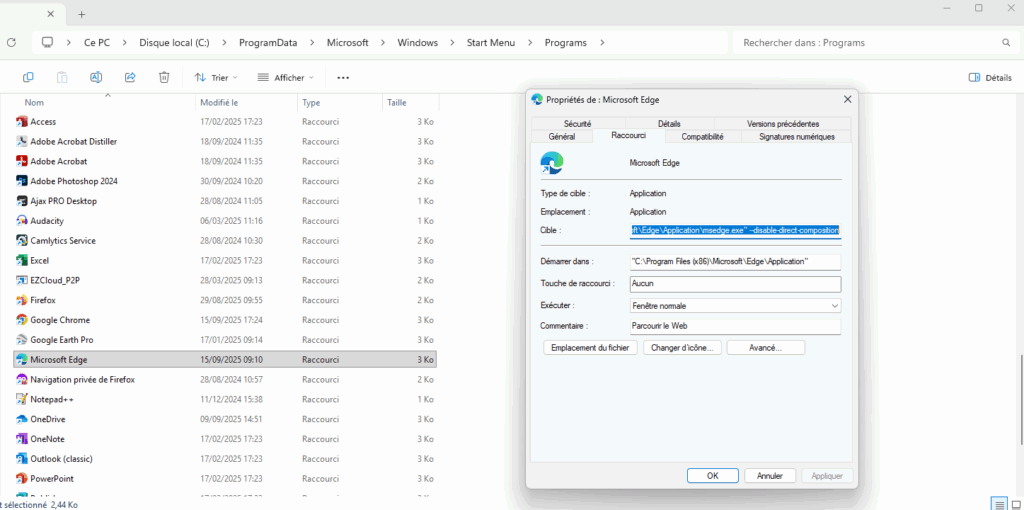The height and width of the screenshot is (510, 1024).
Task: Click the Avancé button
Action: 765,348
